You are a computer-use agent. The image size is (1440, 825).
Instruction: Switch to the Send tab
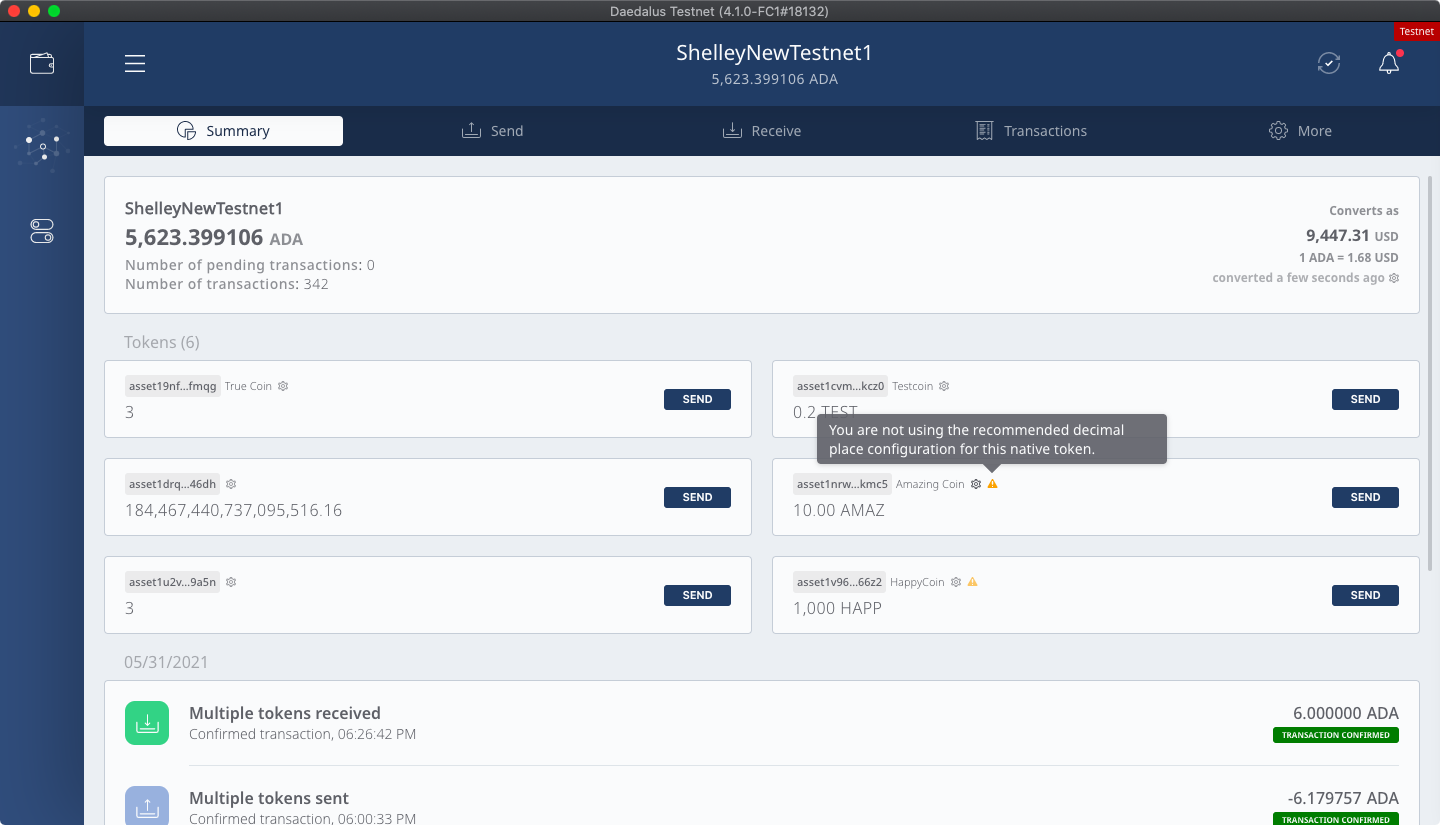point(492,131)
